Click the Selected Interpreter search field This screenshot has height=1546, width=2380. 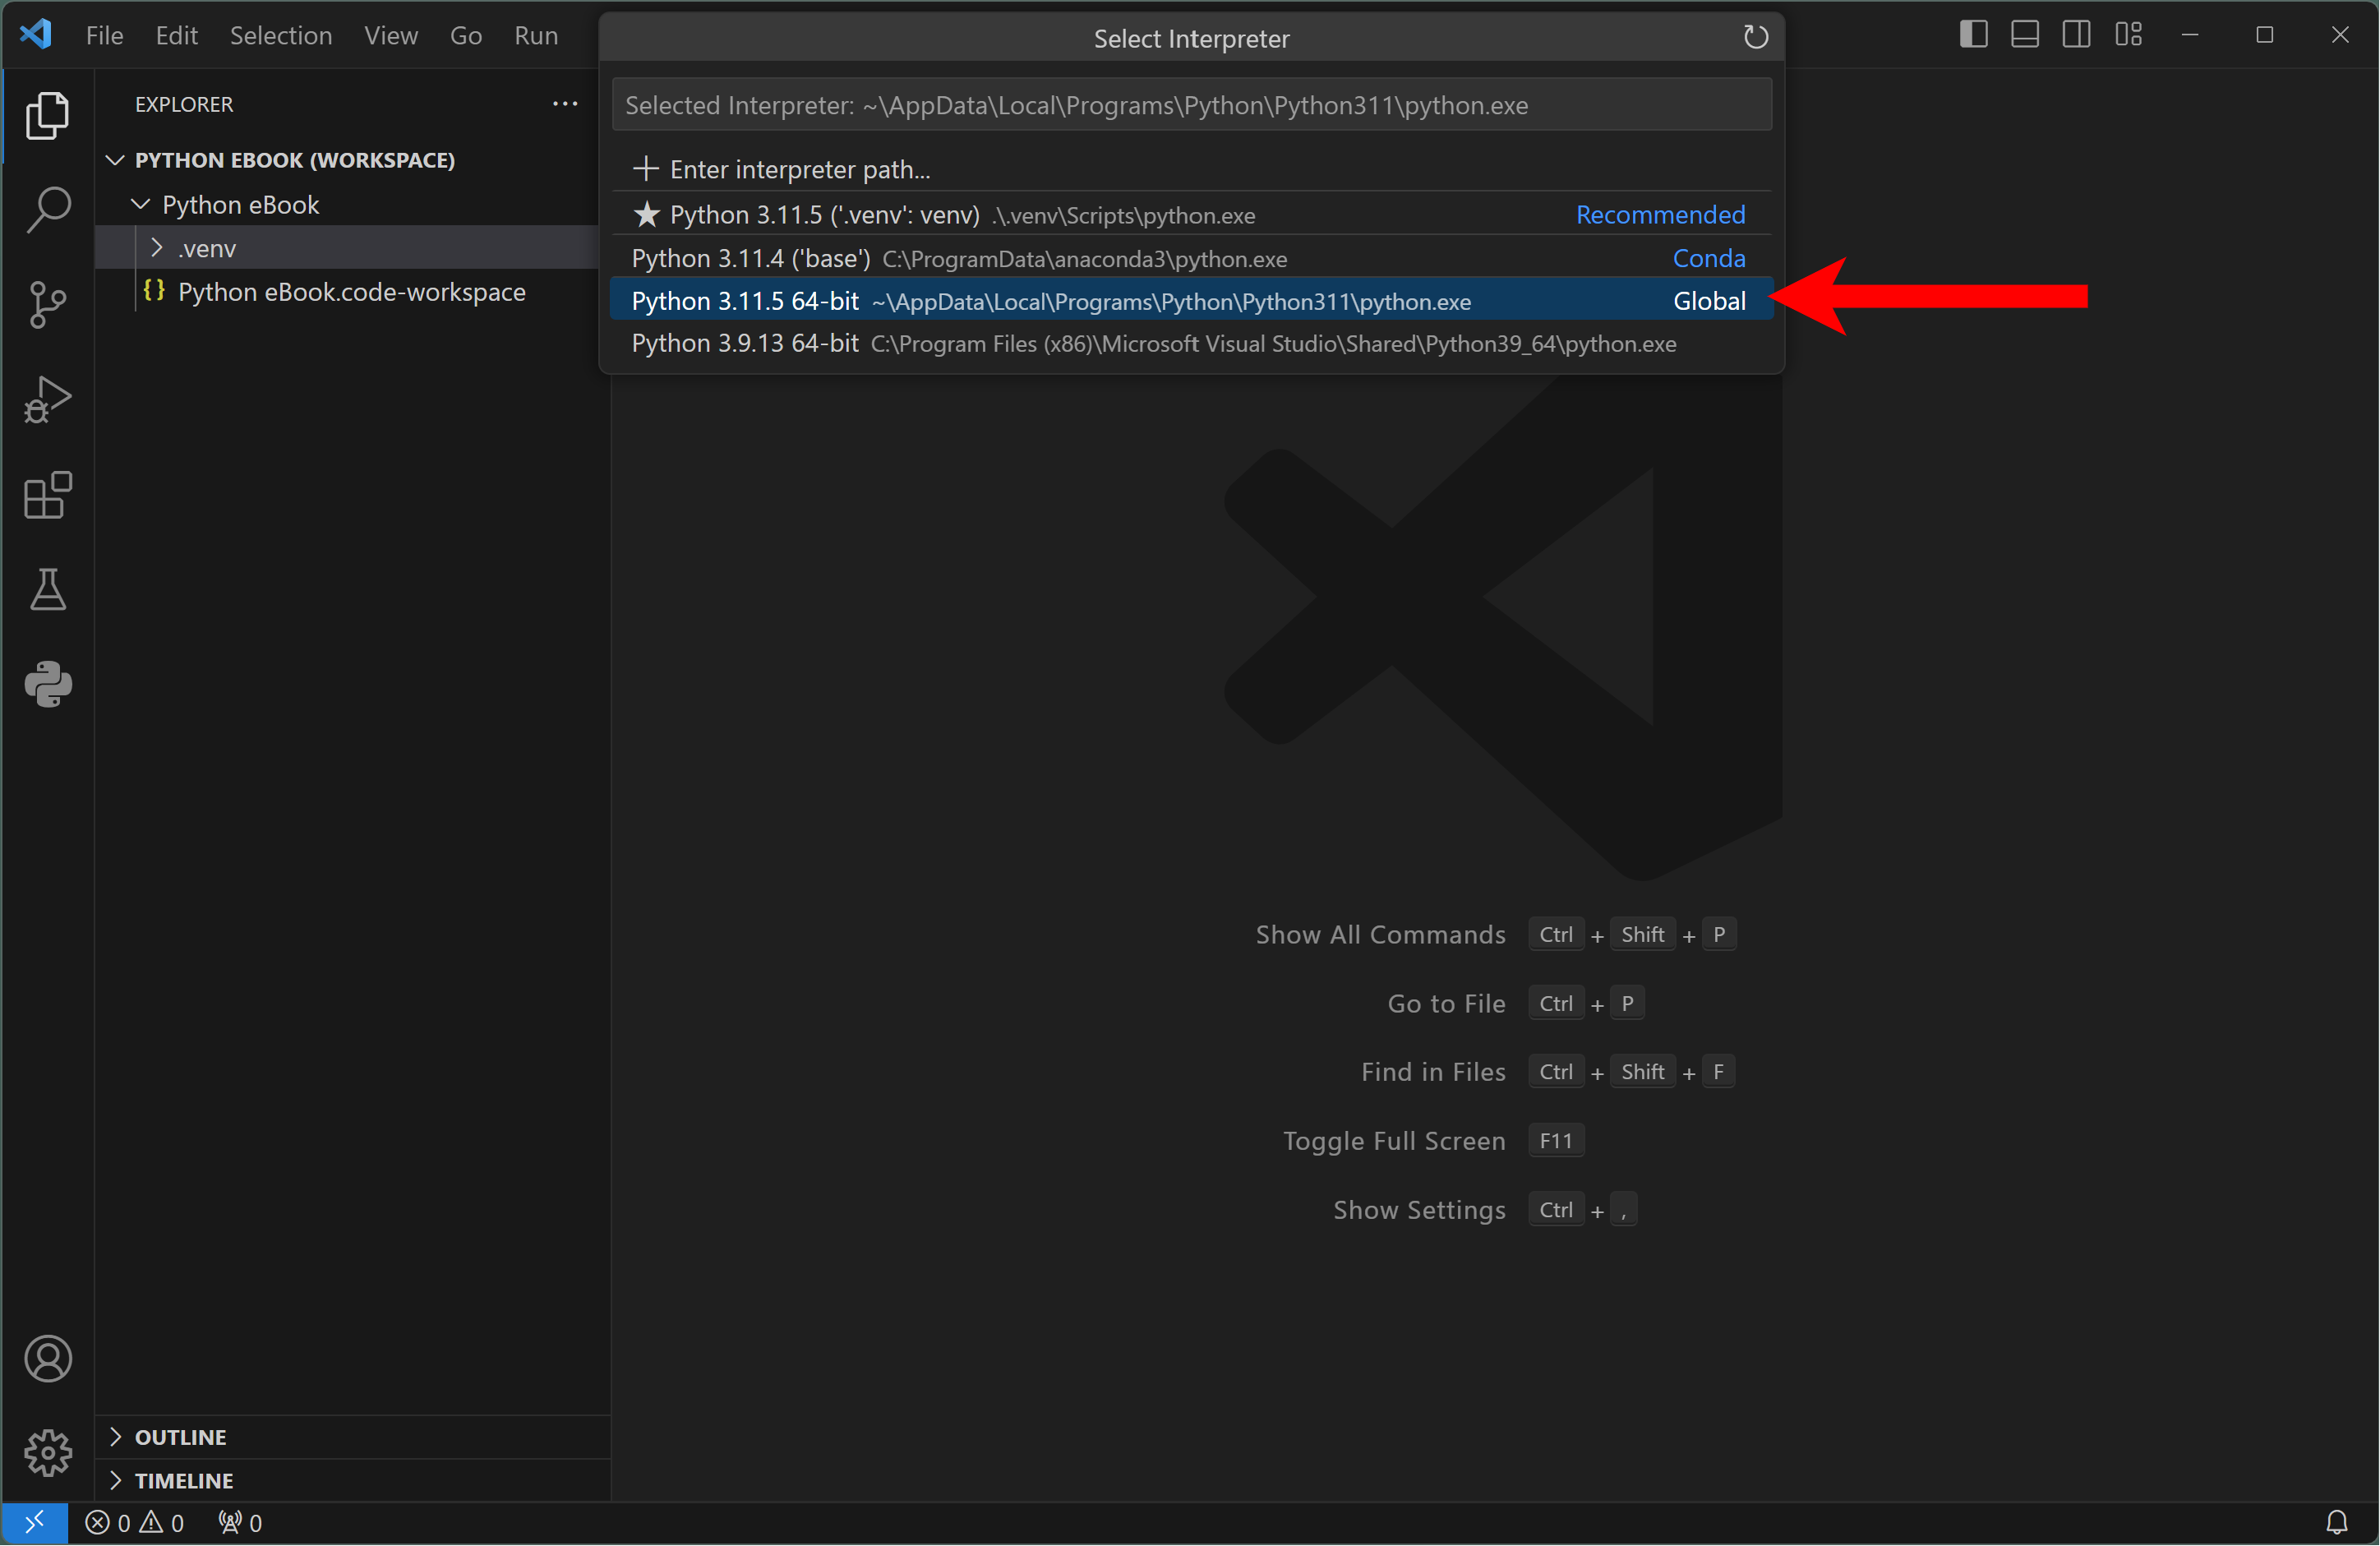[x=1191, y=105]
